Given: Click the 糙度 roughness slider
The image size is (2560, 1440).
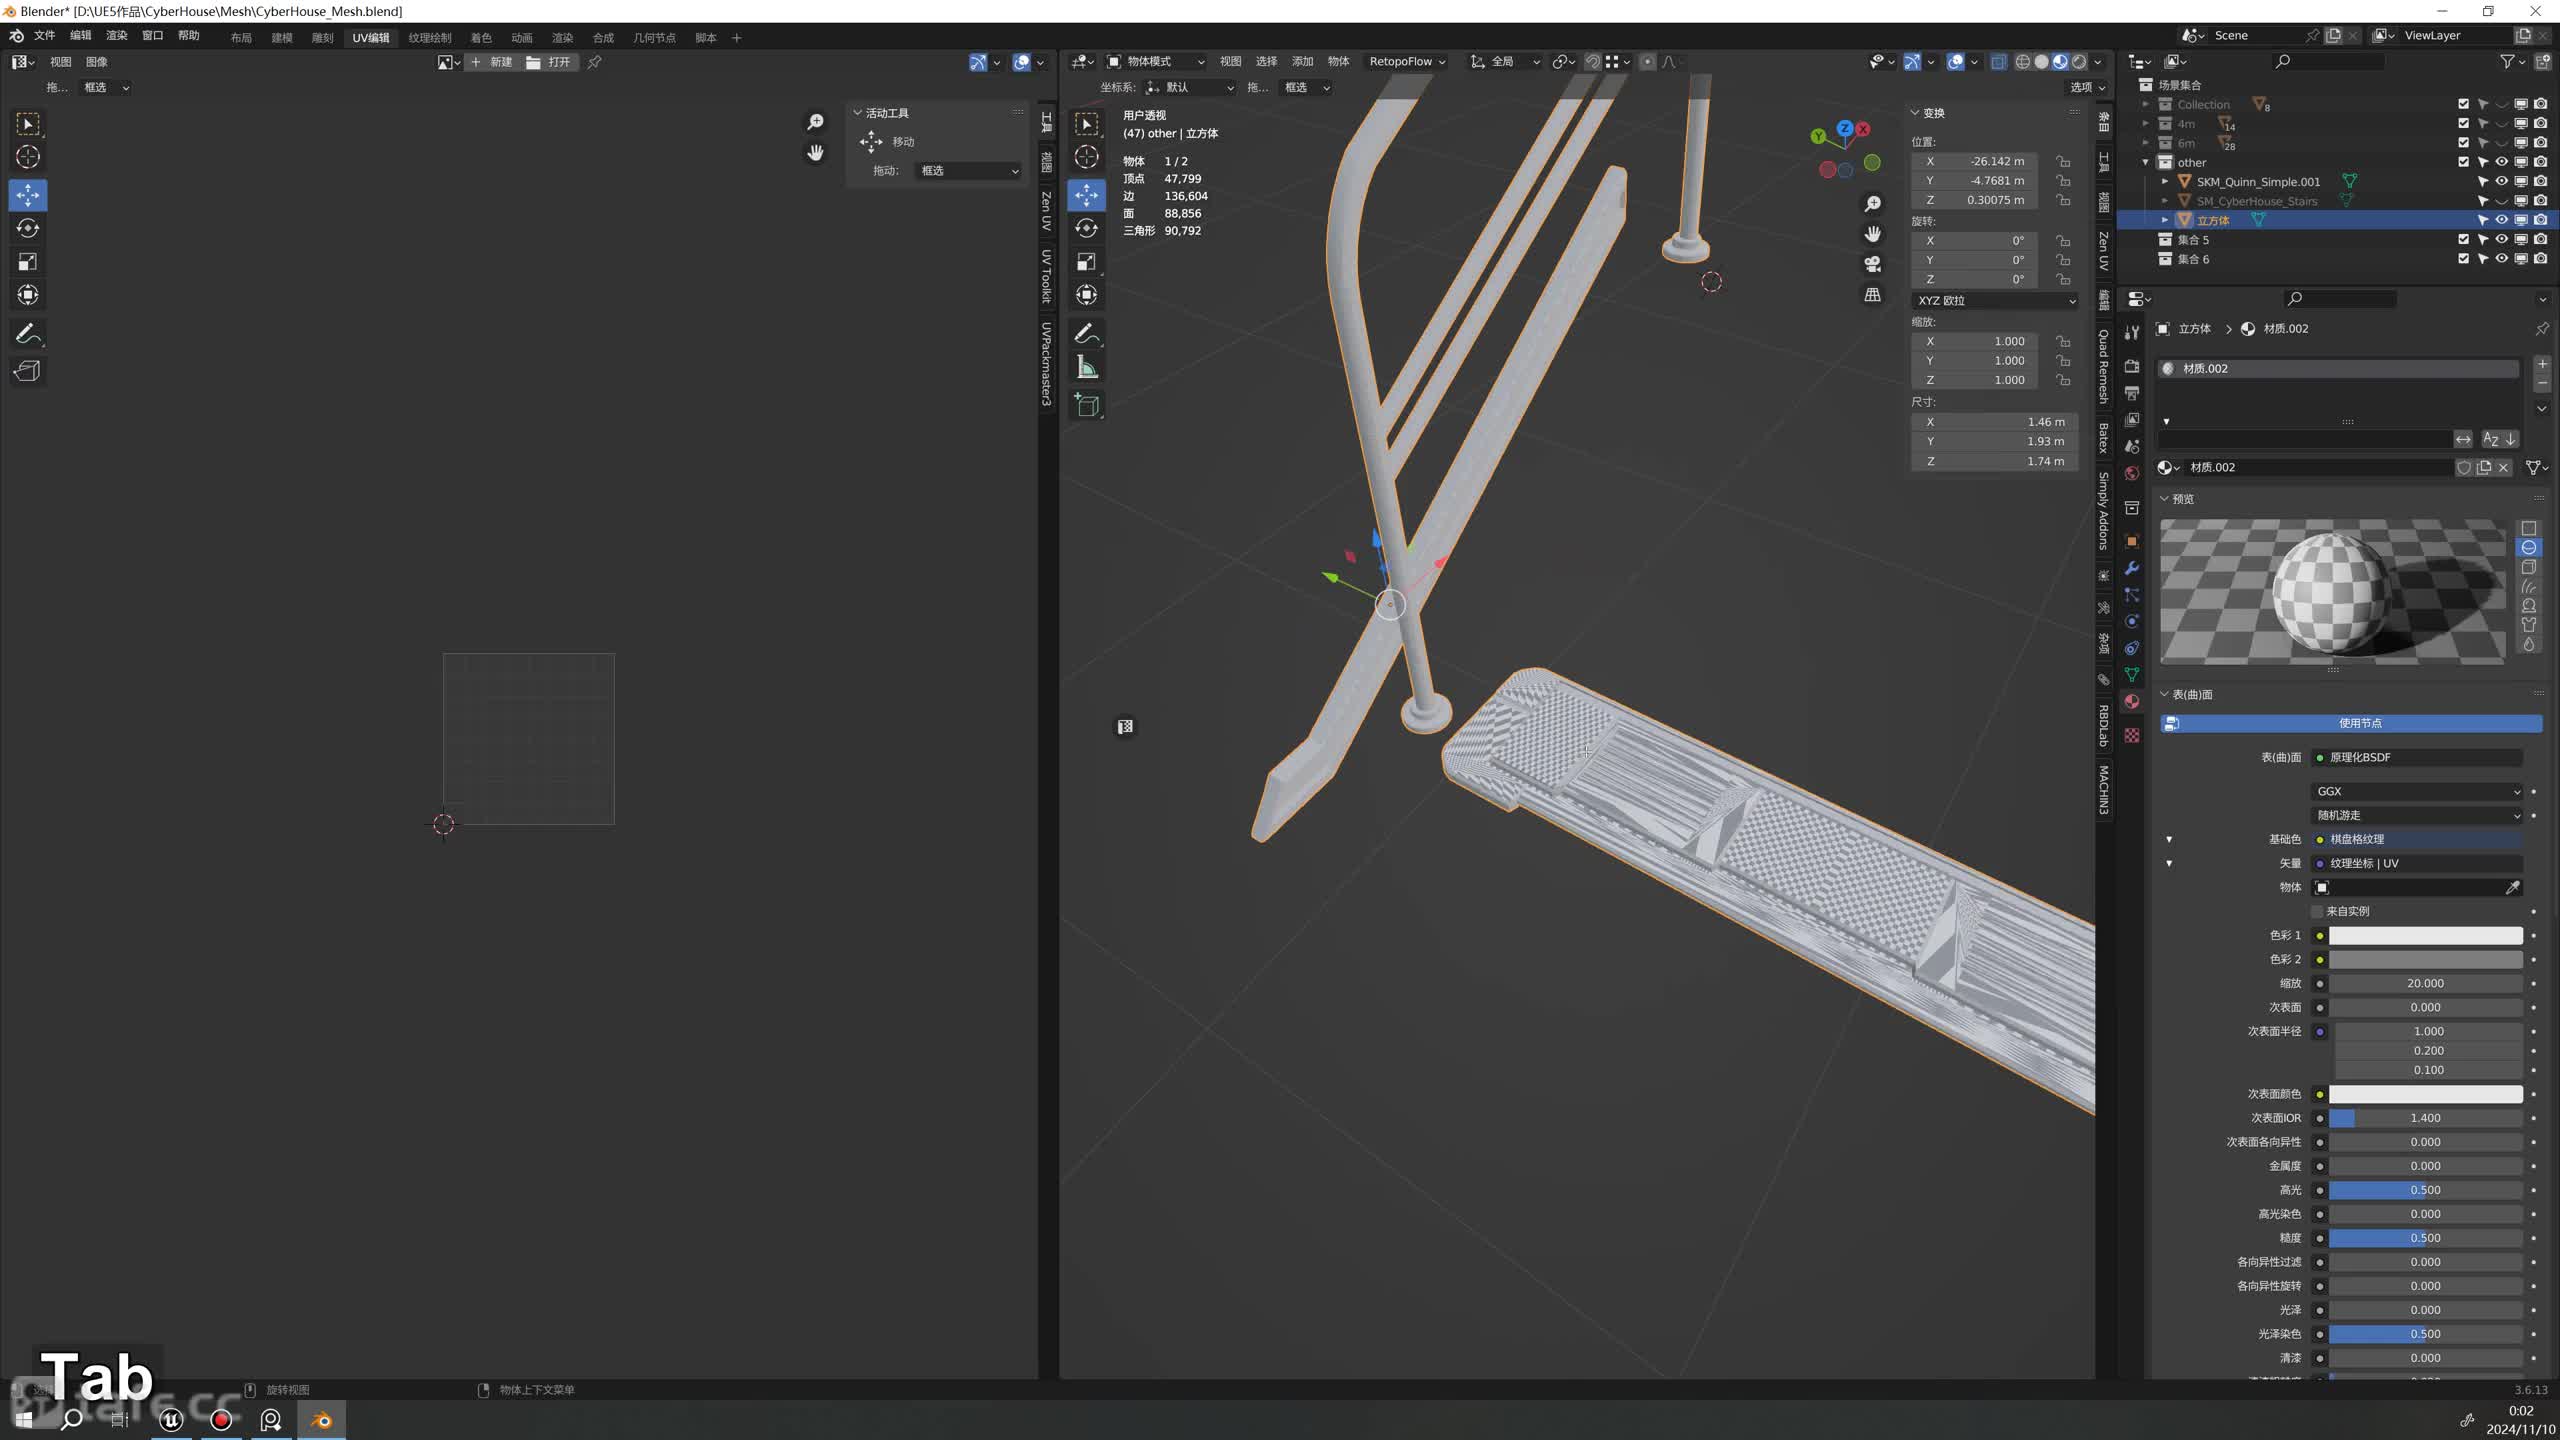Looking at the screenshot, I should [2425, 1238].
